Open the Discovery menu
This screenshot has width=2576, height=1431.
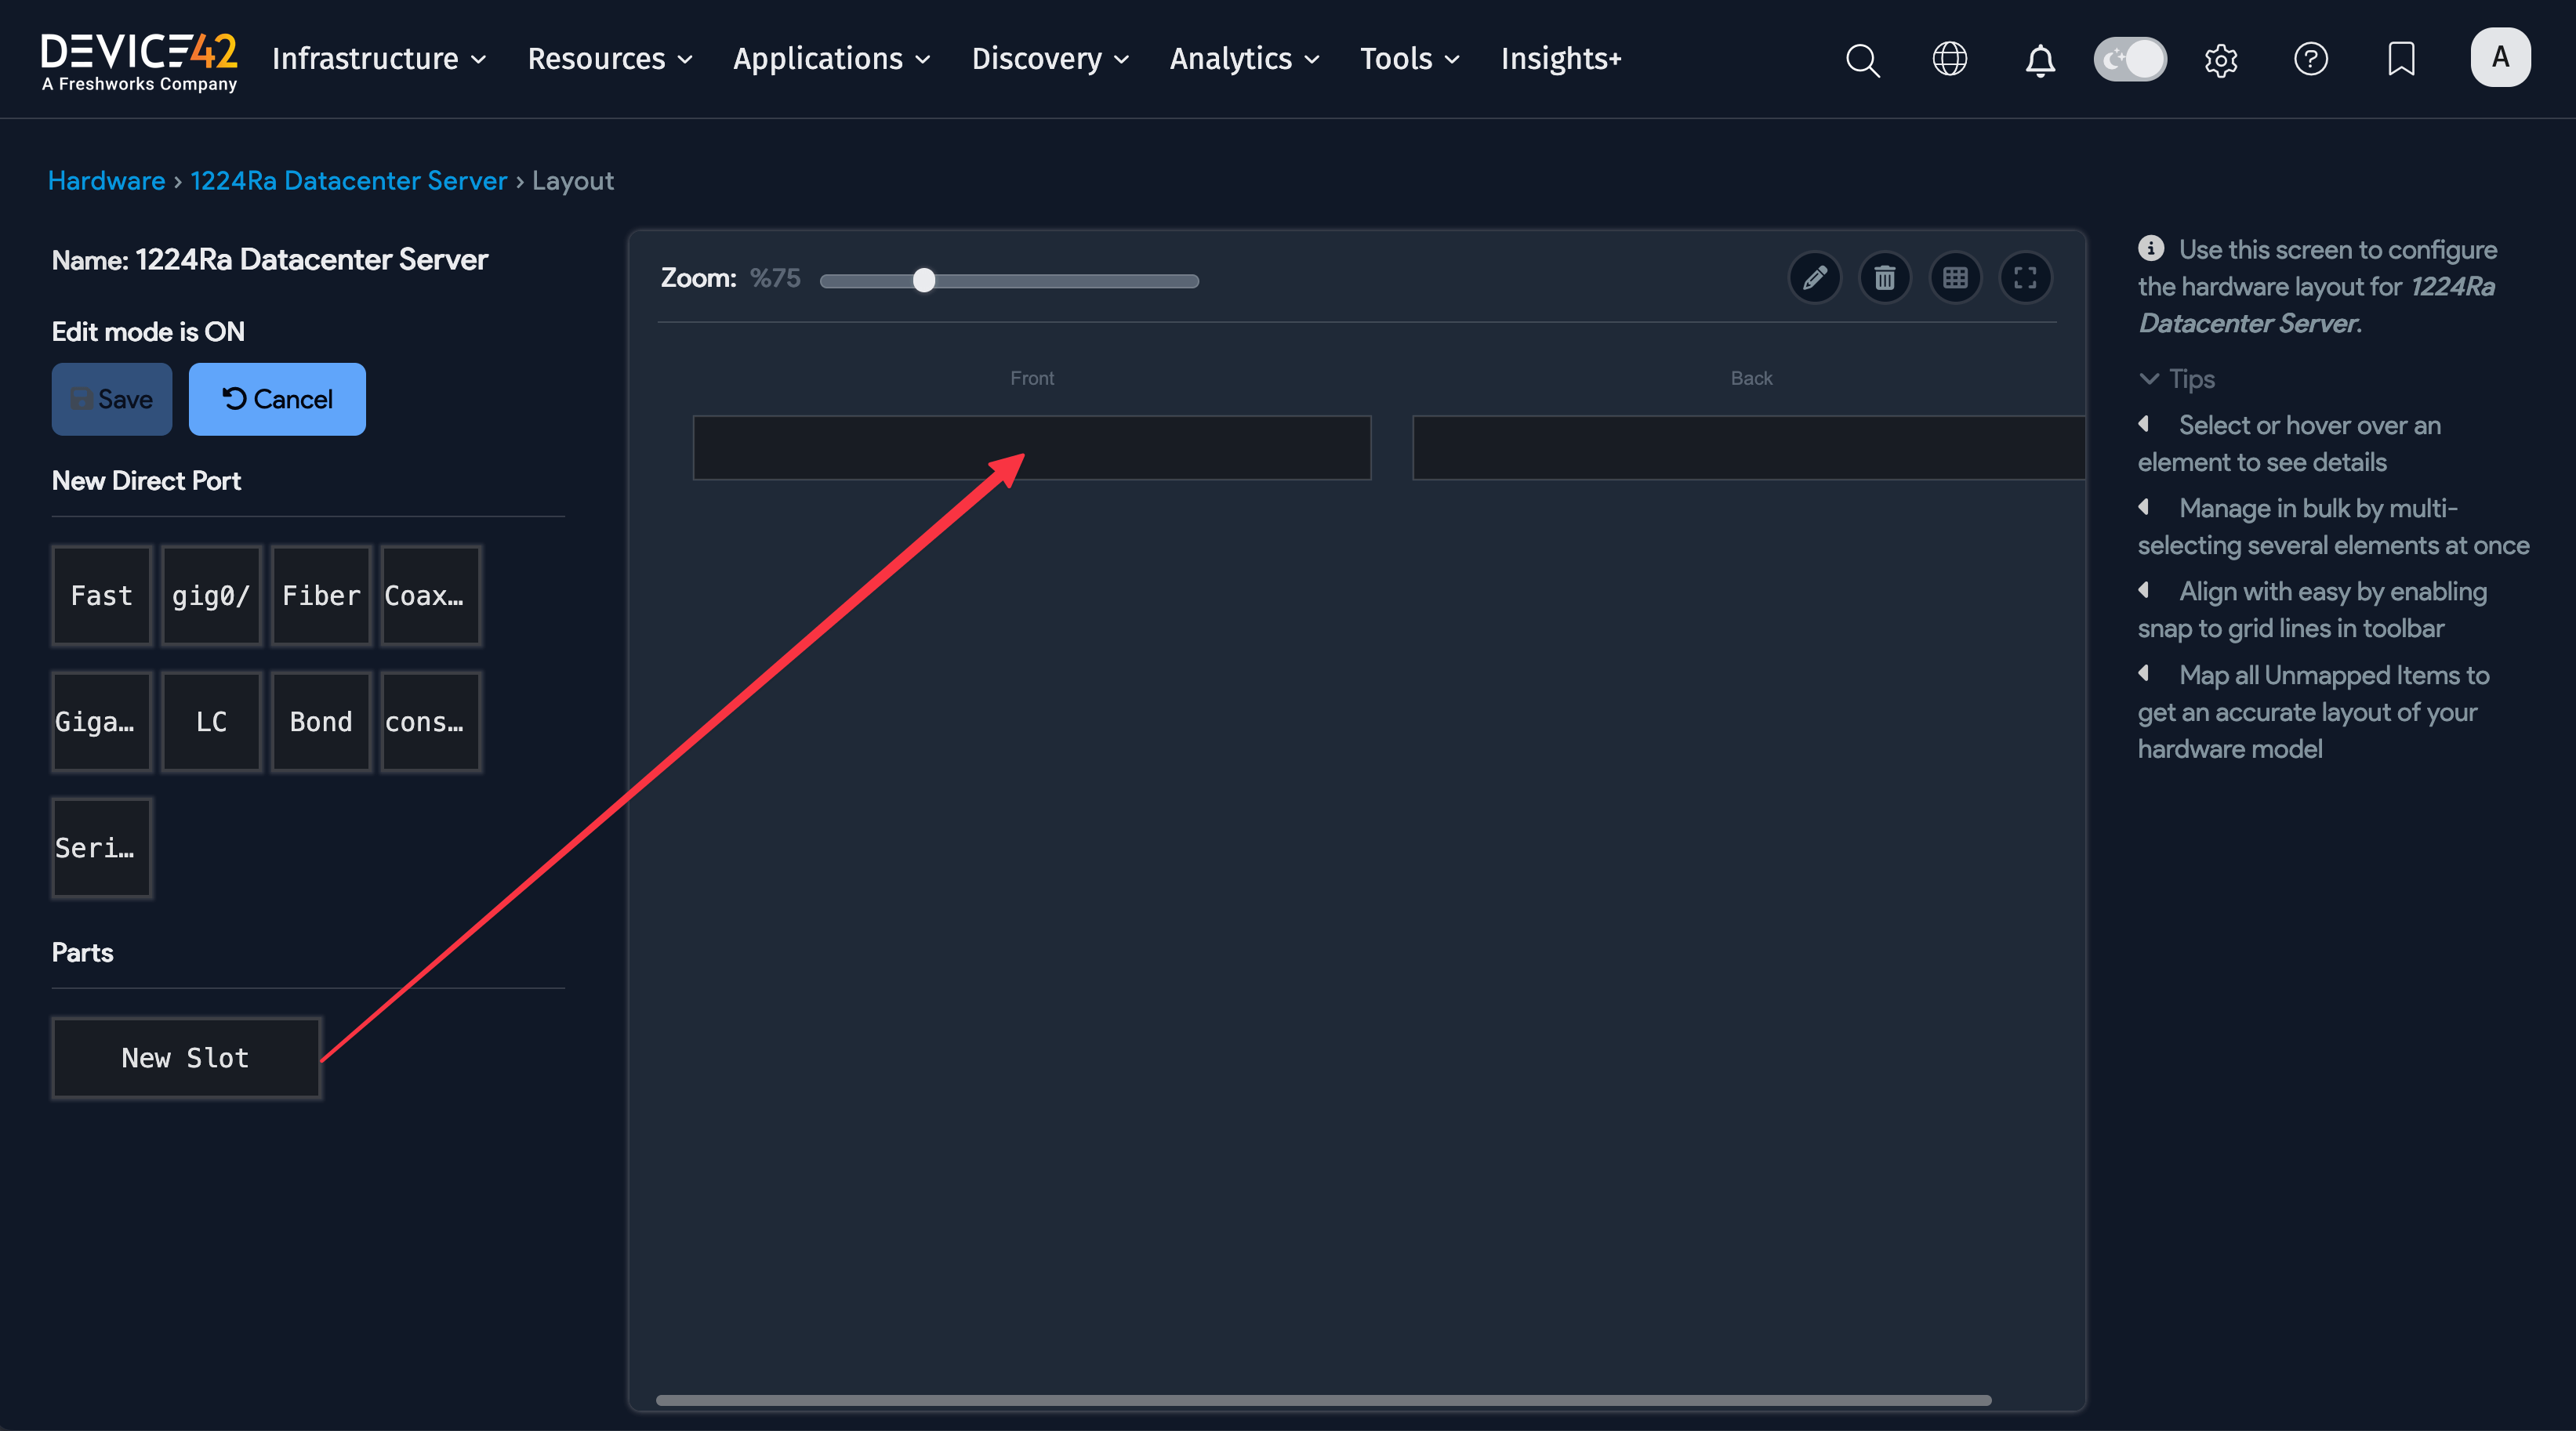coord(1050,59)
